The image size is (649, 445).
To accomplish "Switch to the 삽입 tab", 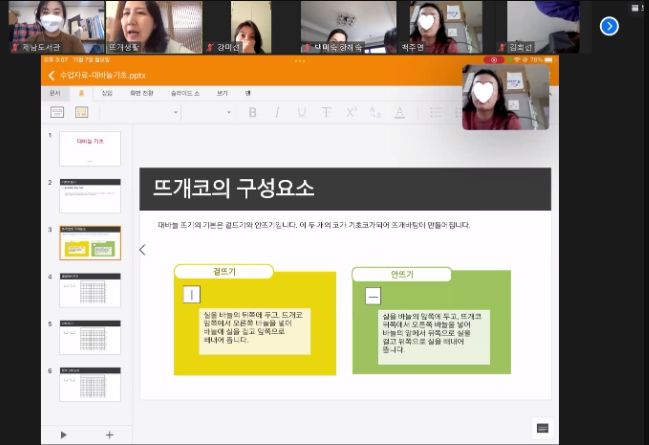I will pos(107,93).
